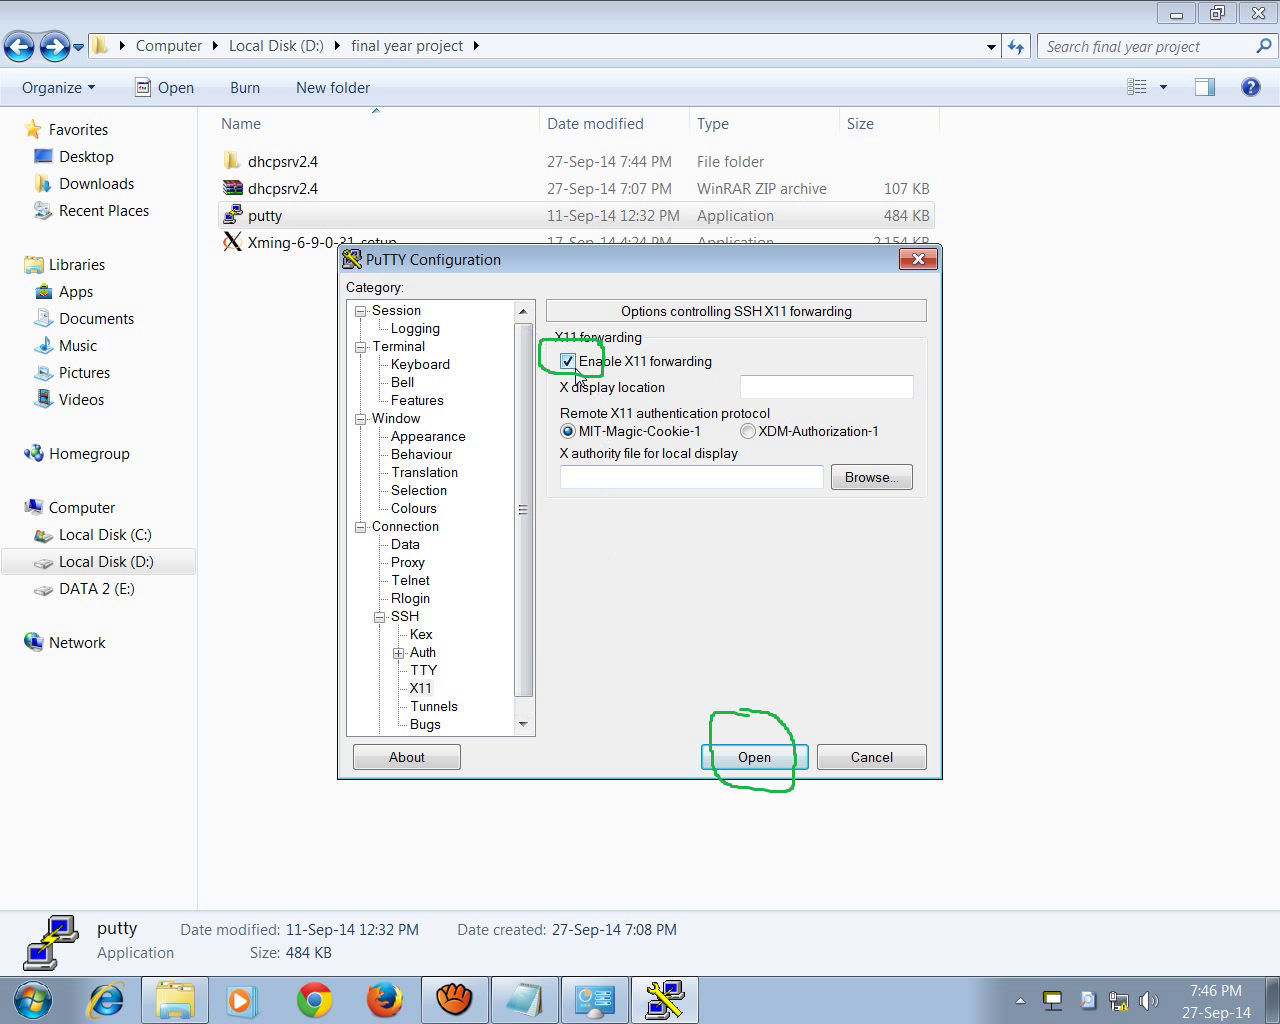This screenshot has height=1024, width=1280.
Task: Collapse the Window tree node
Action: tap(360, 419)
